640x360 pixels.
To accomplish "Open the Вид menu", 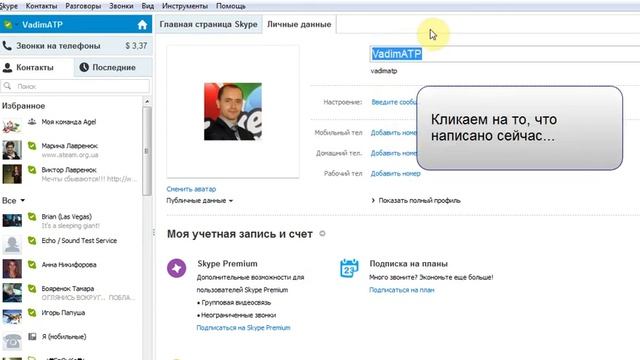I will click(x=147, y=6).
